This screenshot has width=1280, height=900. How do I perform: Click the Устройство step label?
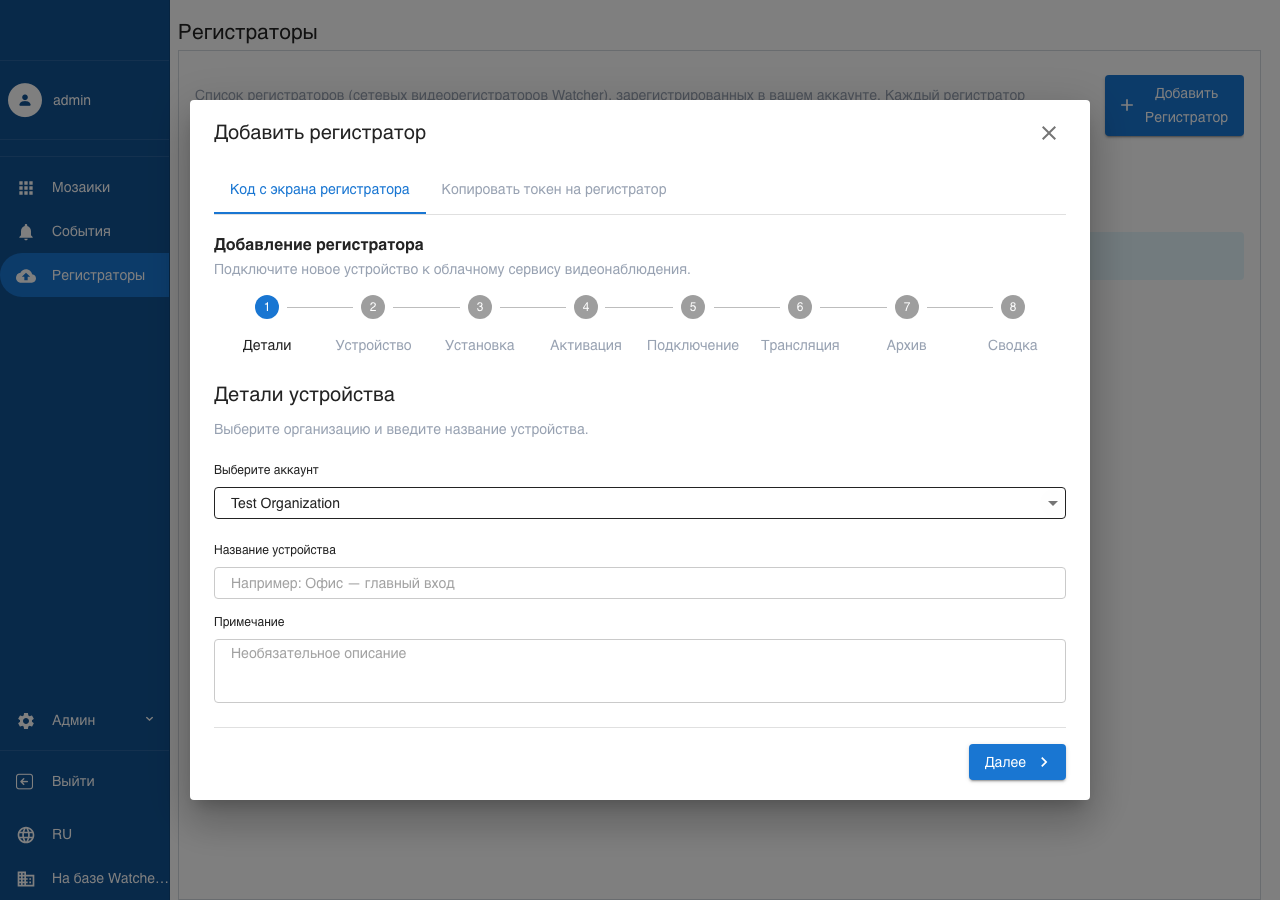point(373,345)
